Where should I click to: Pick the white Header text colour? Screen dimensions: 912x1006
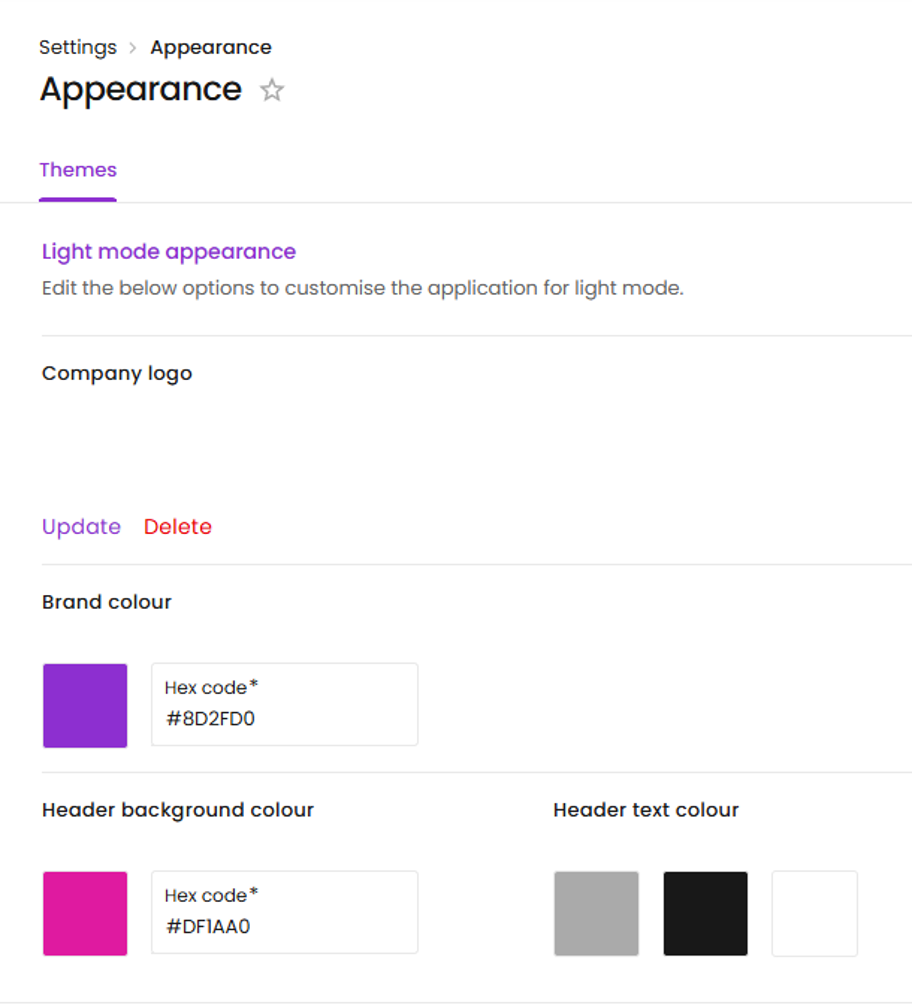(814, 913)
